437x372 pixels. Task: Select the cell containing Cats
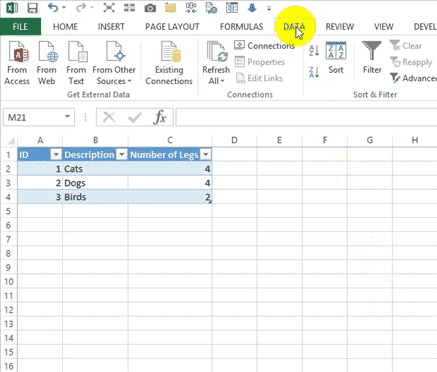tap(95, 169)
